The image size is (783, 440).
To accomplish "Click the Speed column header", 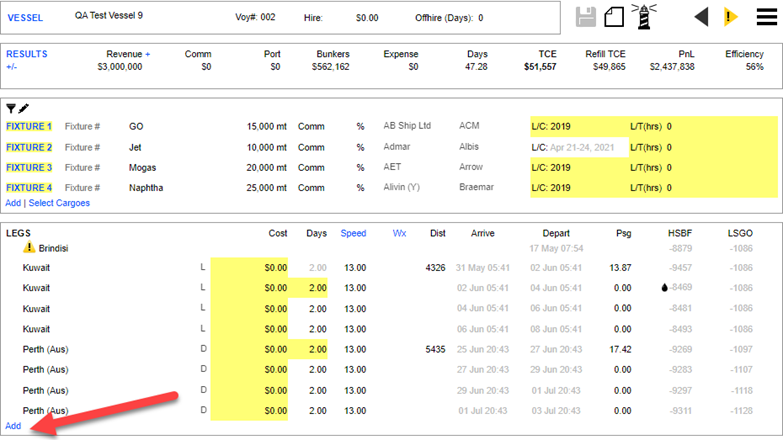I will point(353,233).
